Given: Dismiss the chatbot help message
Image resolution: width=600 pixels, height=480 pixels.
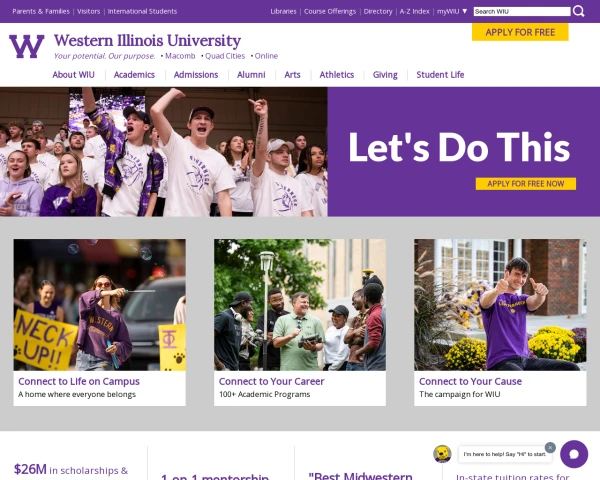Looking at the screenshot, I should coord(550,447).
